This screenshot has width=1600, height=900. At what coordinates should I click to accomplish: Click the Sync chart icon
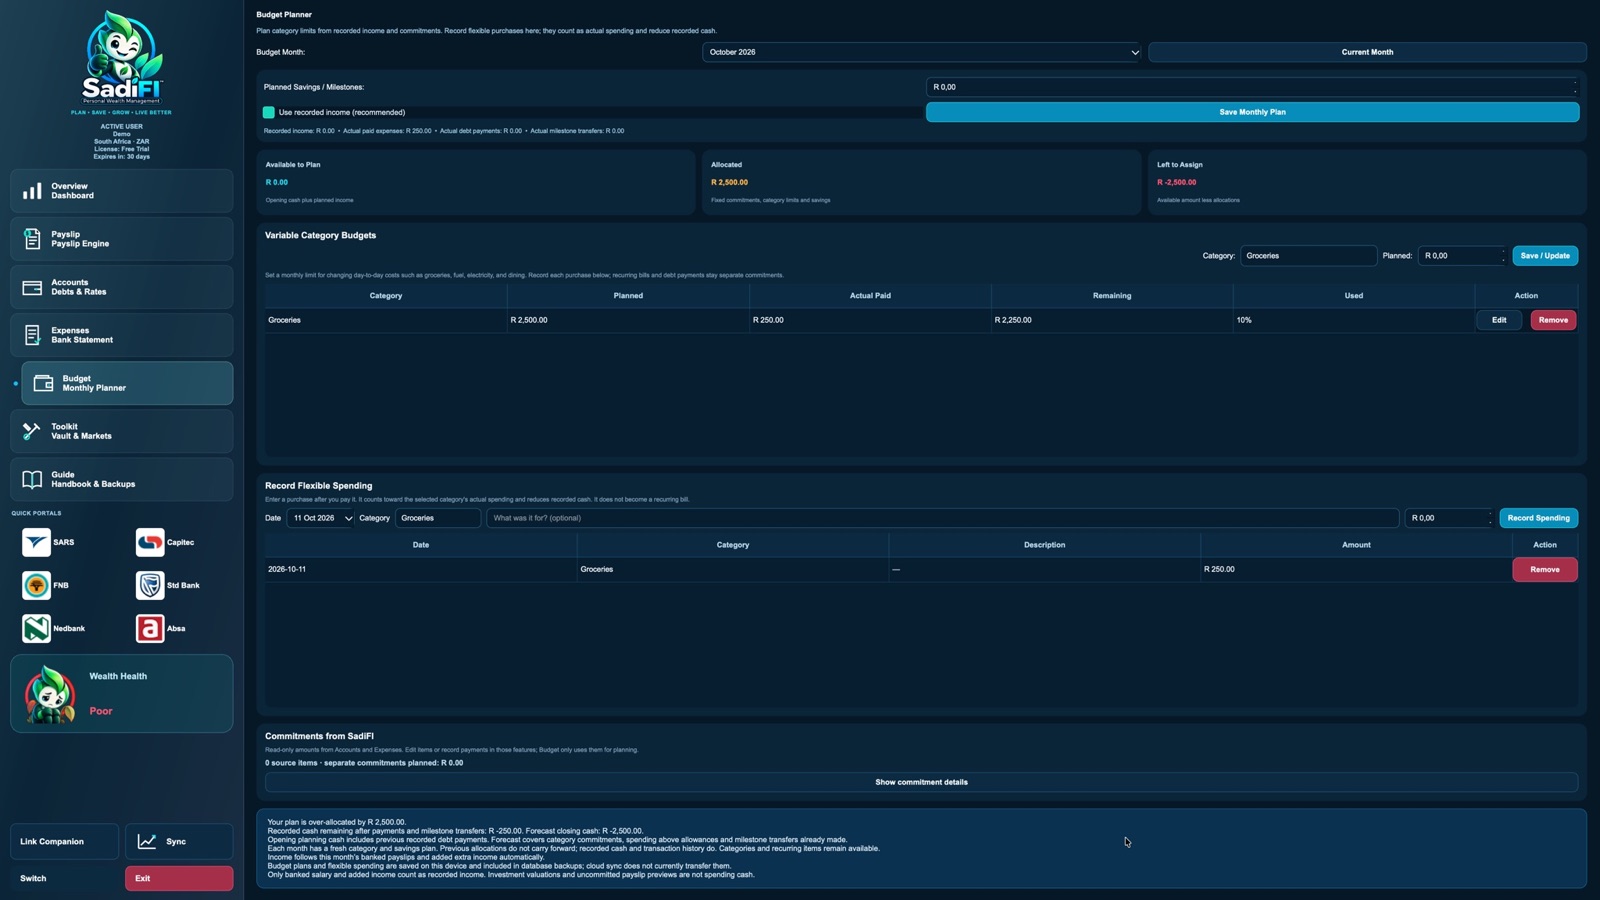[147, 841]
